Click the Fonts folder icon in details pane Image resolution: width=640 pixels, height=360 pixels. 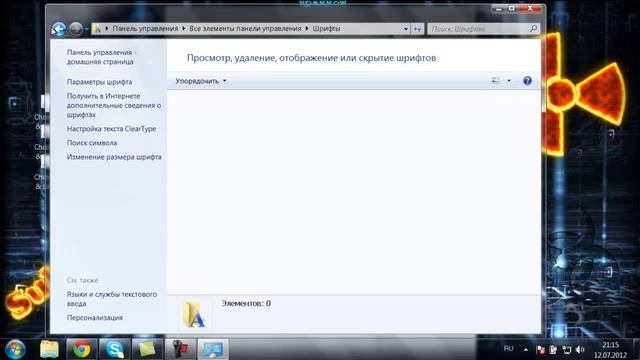coord(193,314)
